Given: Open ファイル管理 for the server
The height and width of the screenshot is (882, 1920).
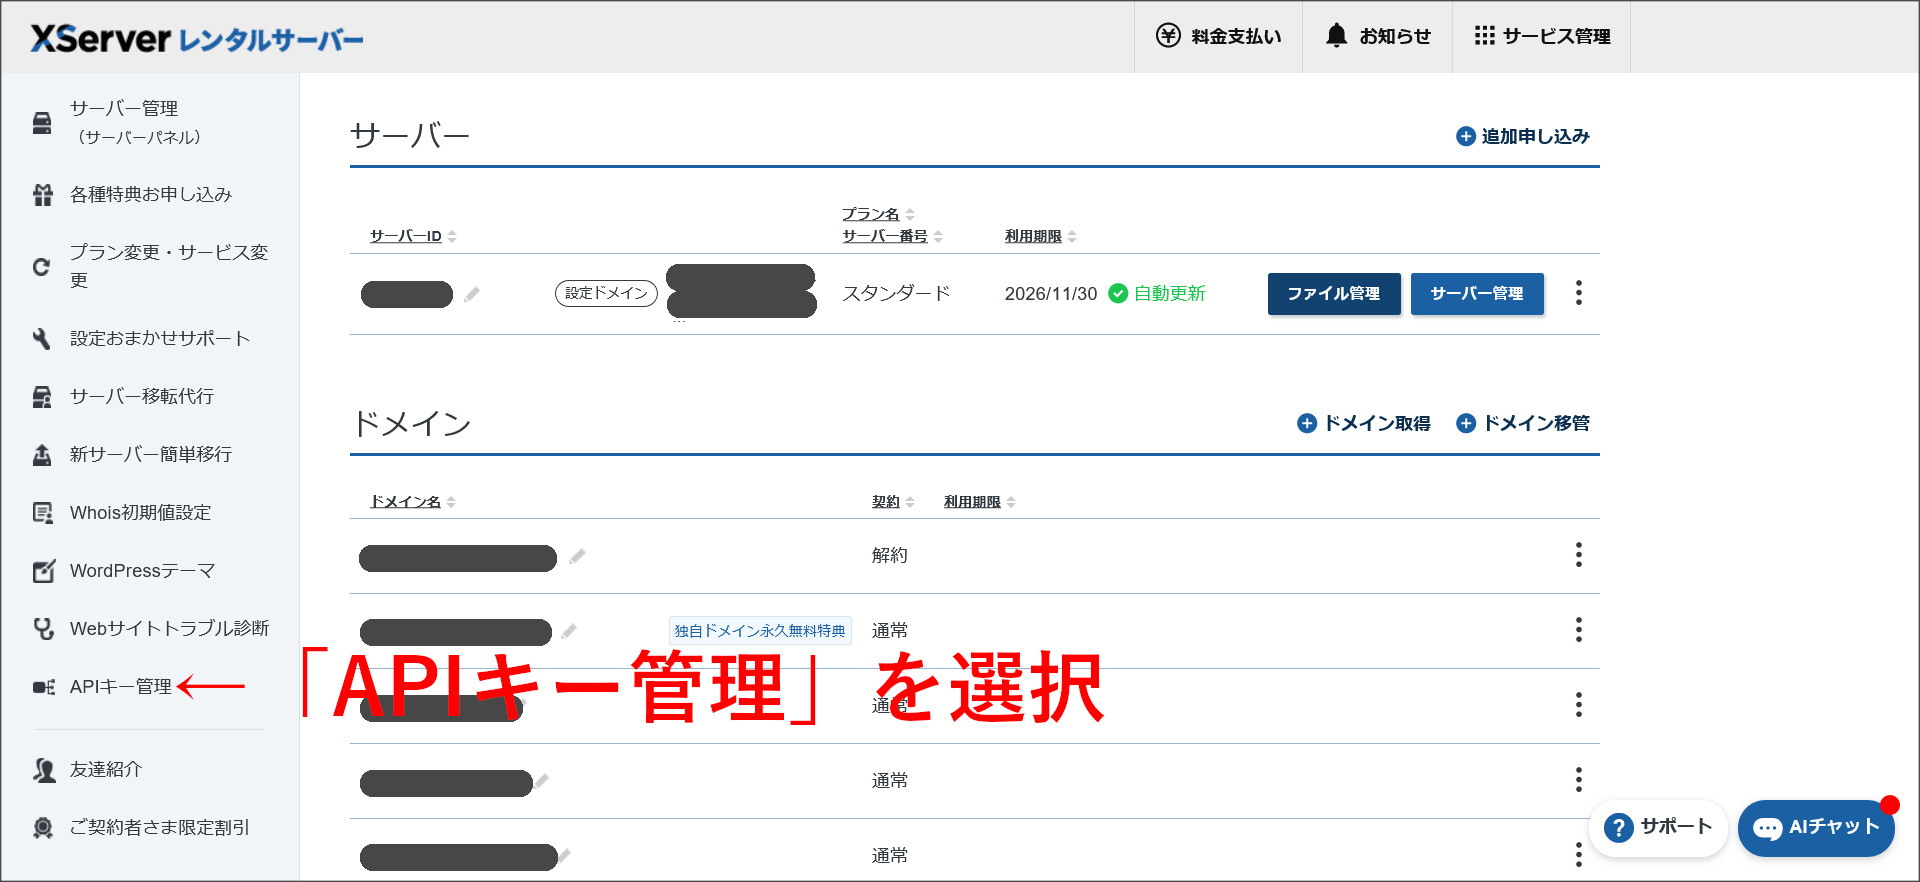Looking at the screenshot, I should tap(1334, 294).
